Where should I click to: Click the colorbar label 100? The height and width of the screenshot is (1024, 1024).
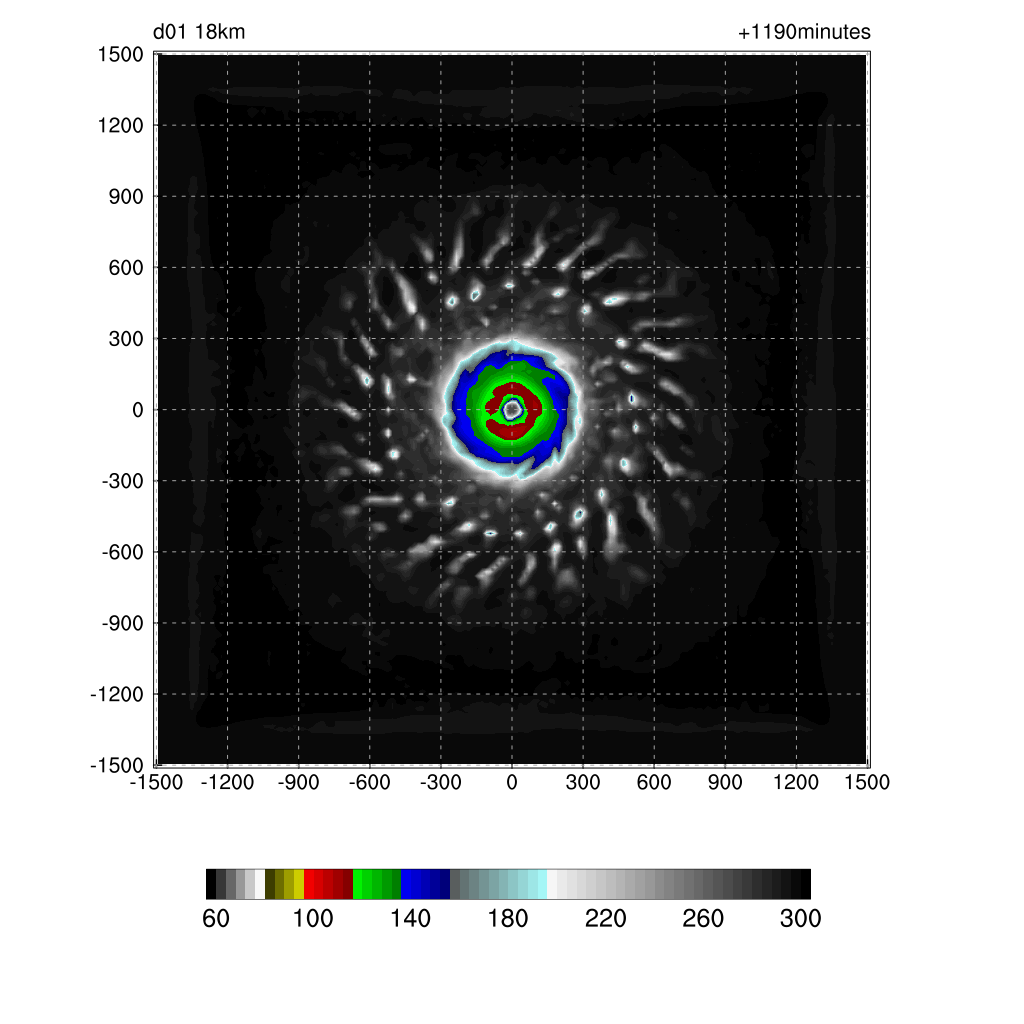coord(313,918)
